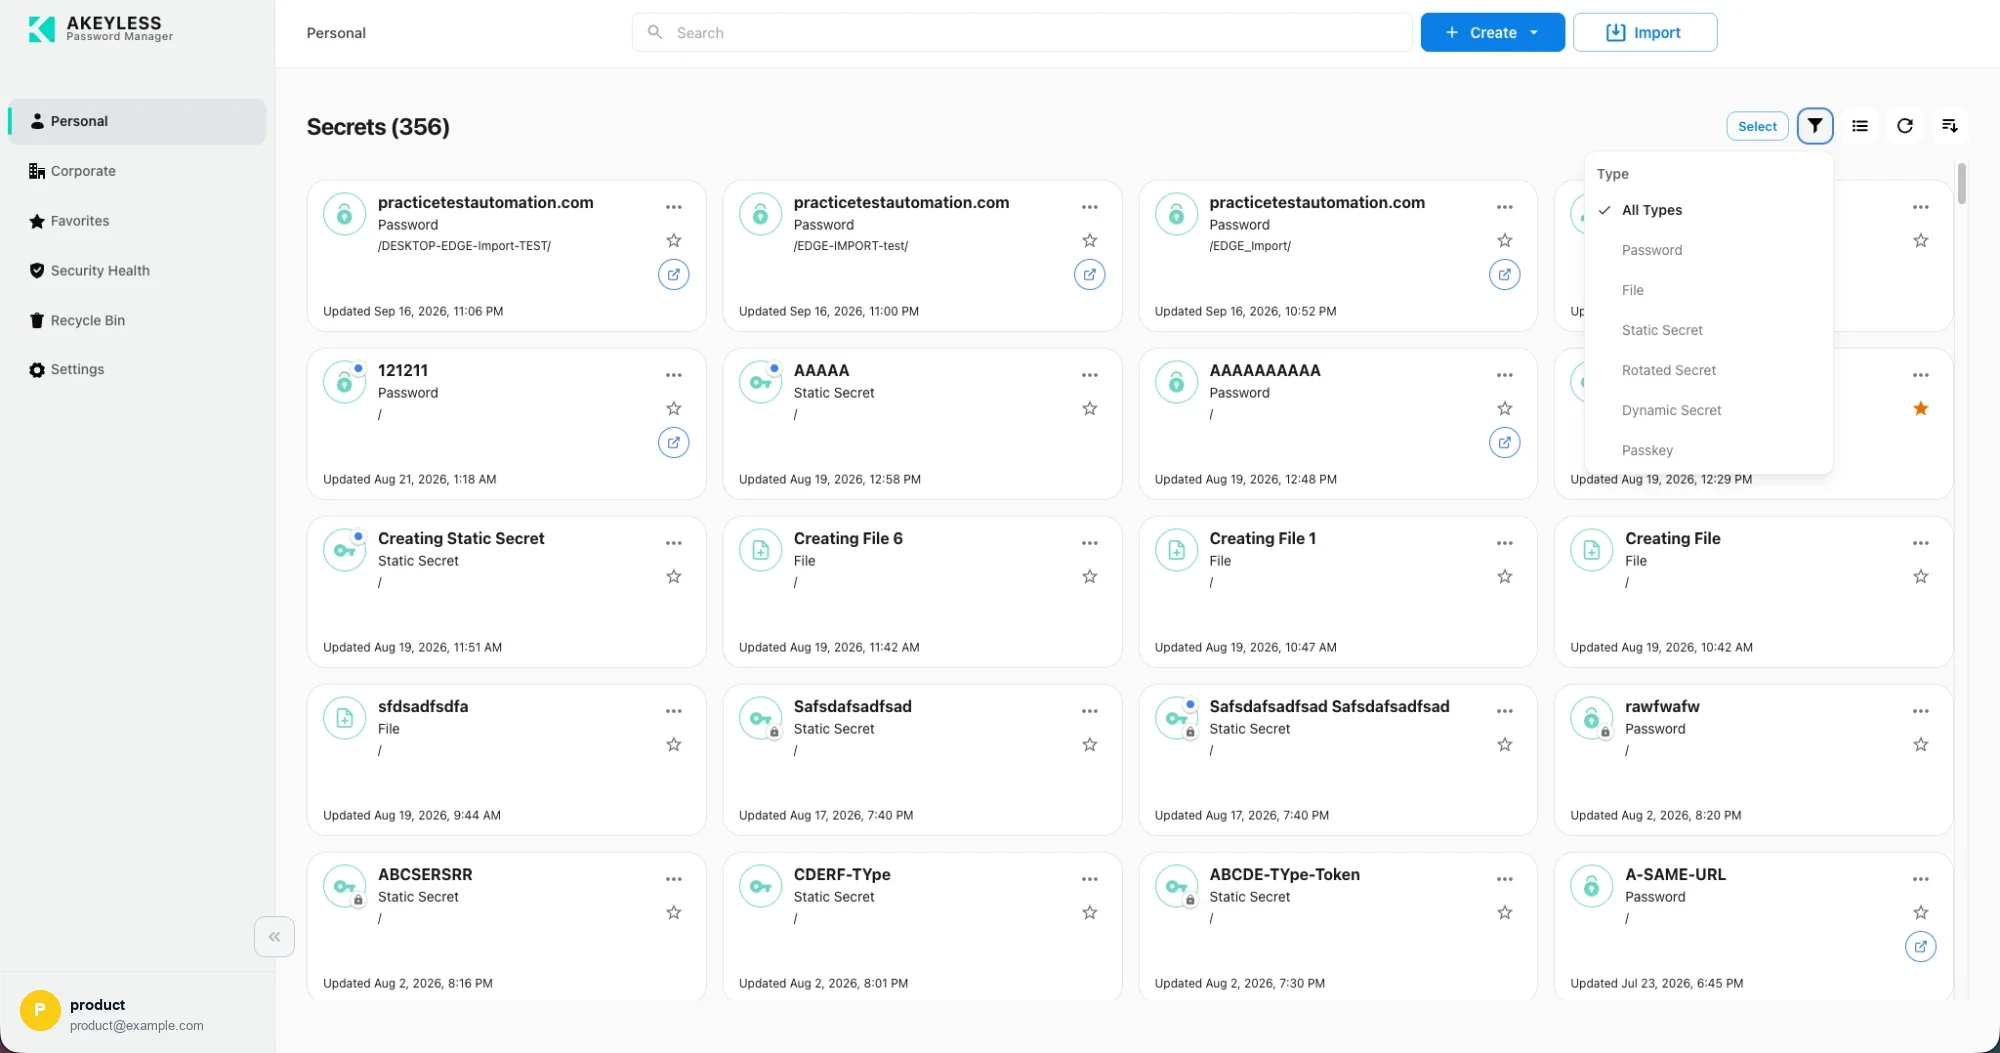Open Corporate in sidebar

137,171
